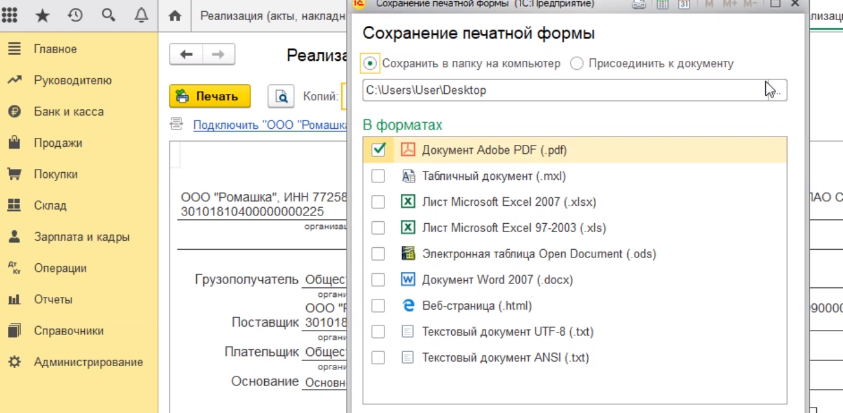
Task: Uncheck the Adobe PDF (.pdf) format
Action: (378, 149)
